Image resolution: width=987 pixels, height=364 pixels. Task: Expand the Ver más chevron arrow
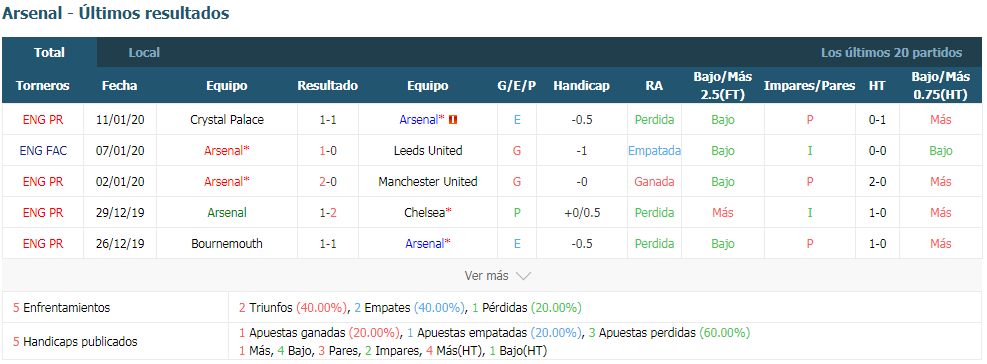click(523, 276)
